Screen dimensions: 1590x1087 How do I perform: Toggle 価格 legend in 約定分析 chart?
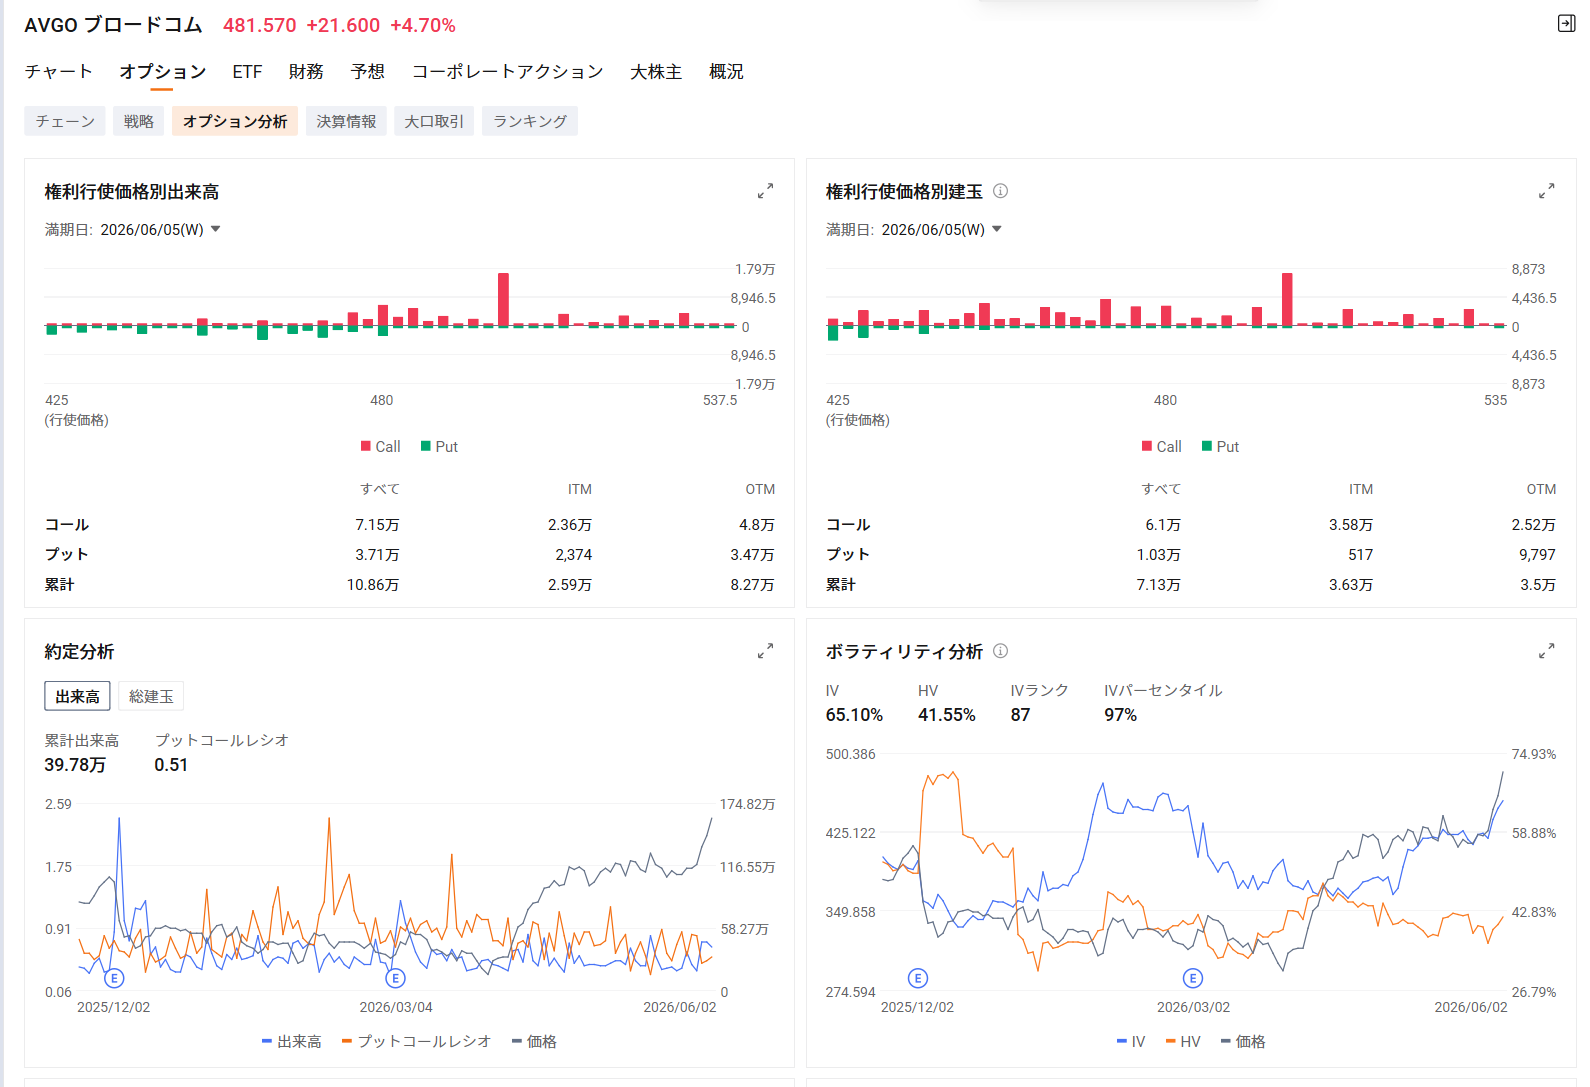click(x=534, y=1041)
